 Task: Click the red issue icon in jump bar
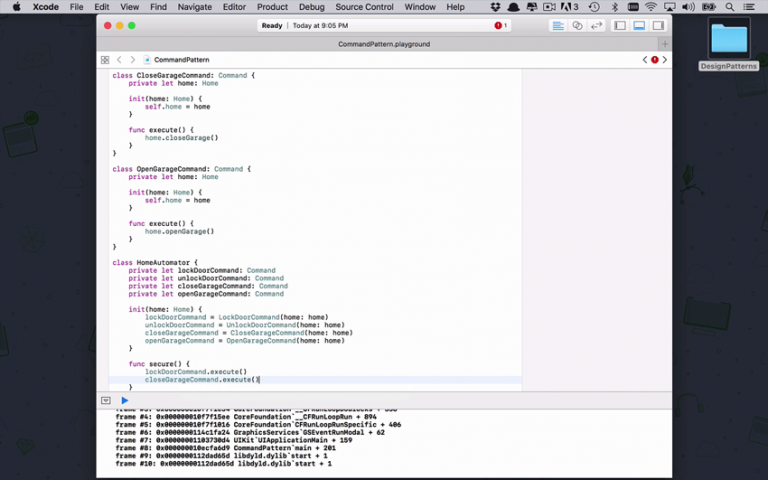(x=654, y=60)
